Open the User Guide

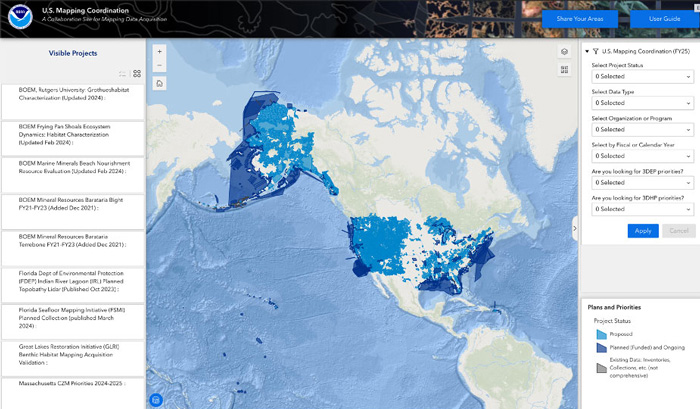664,19
